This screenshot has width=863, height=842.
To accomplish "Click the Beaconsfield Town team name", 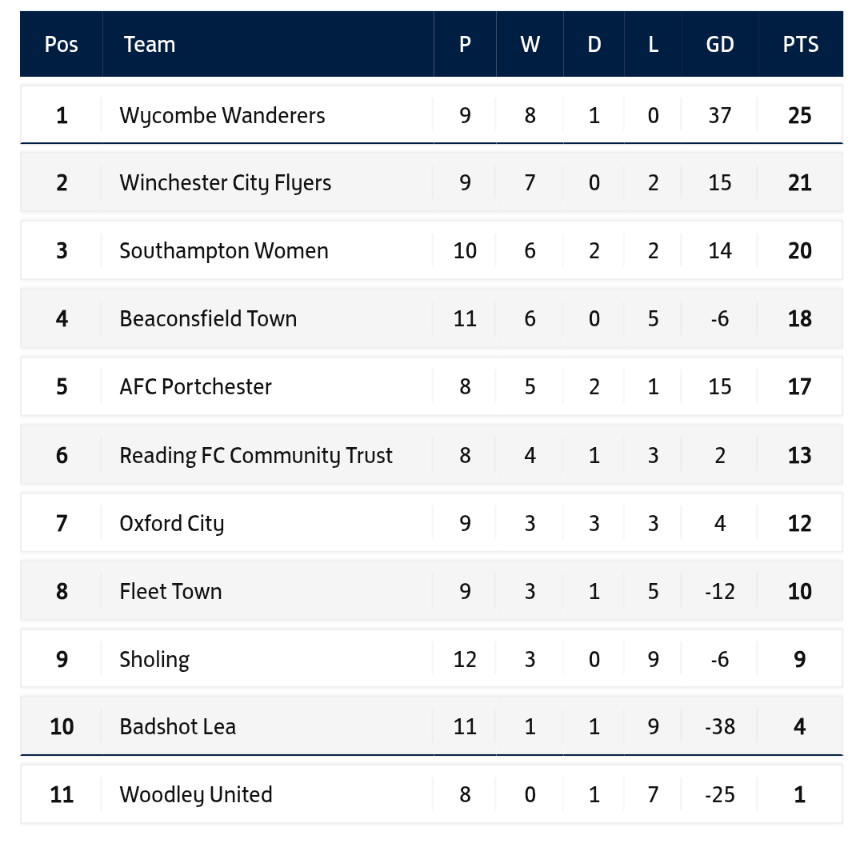I will (x=208, y=319).
